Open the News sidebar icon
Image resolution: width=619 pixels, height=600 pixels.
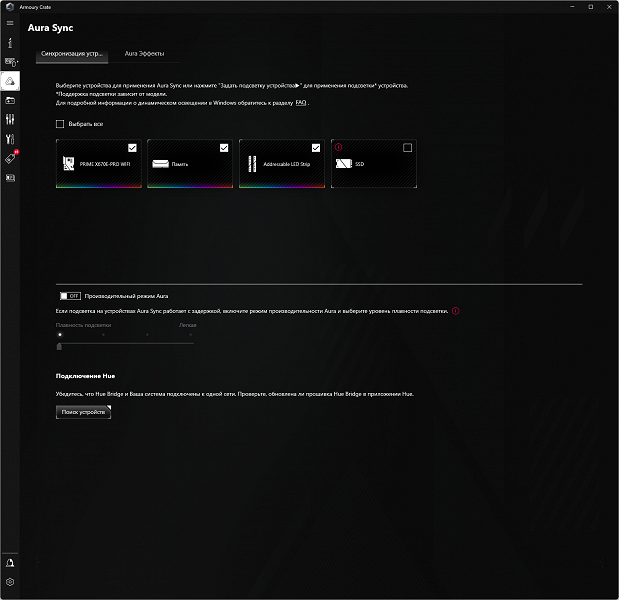click(x=10, y=178)
